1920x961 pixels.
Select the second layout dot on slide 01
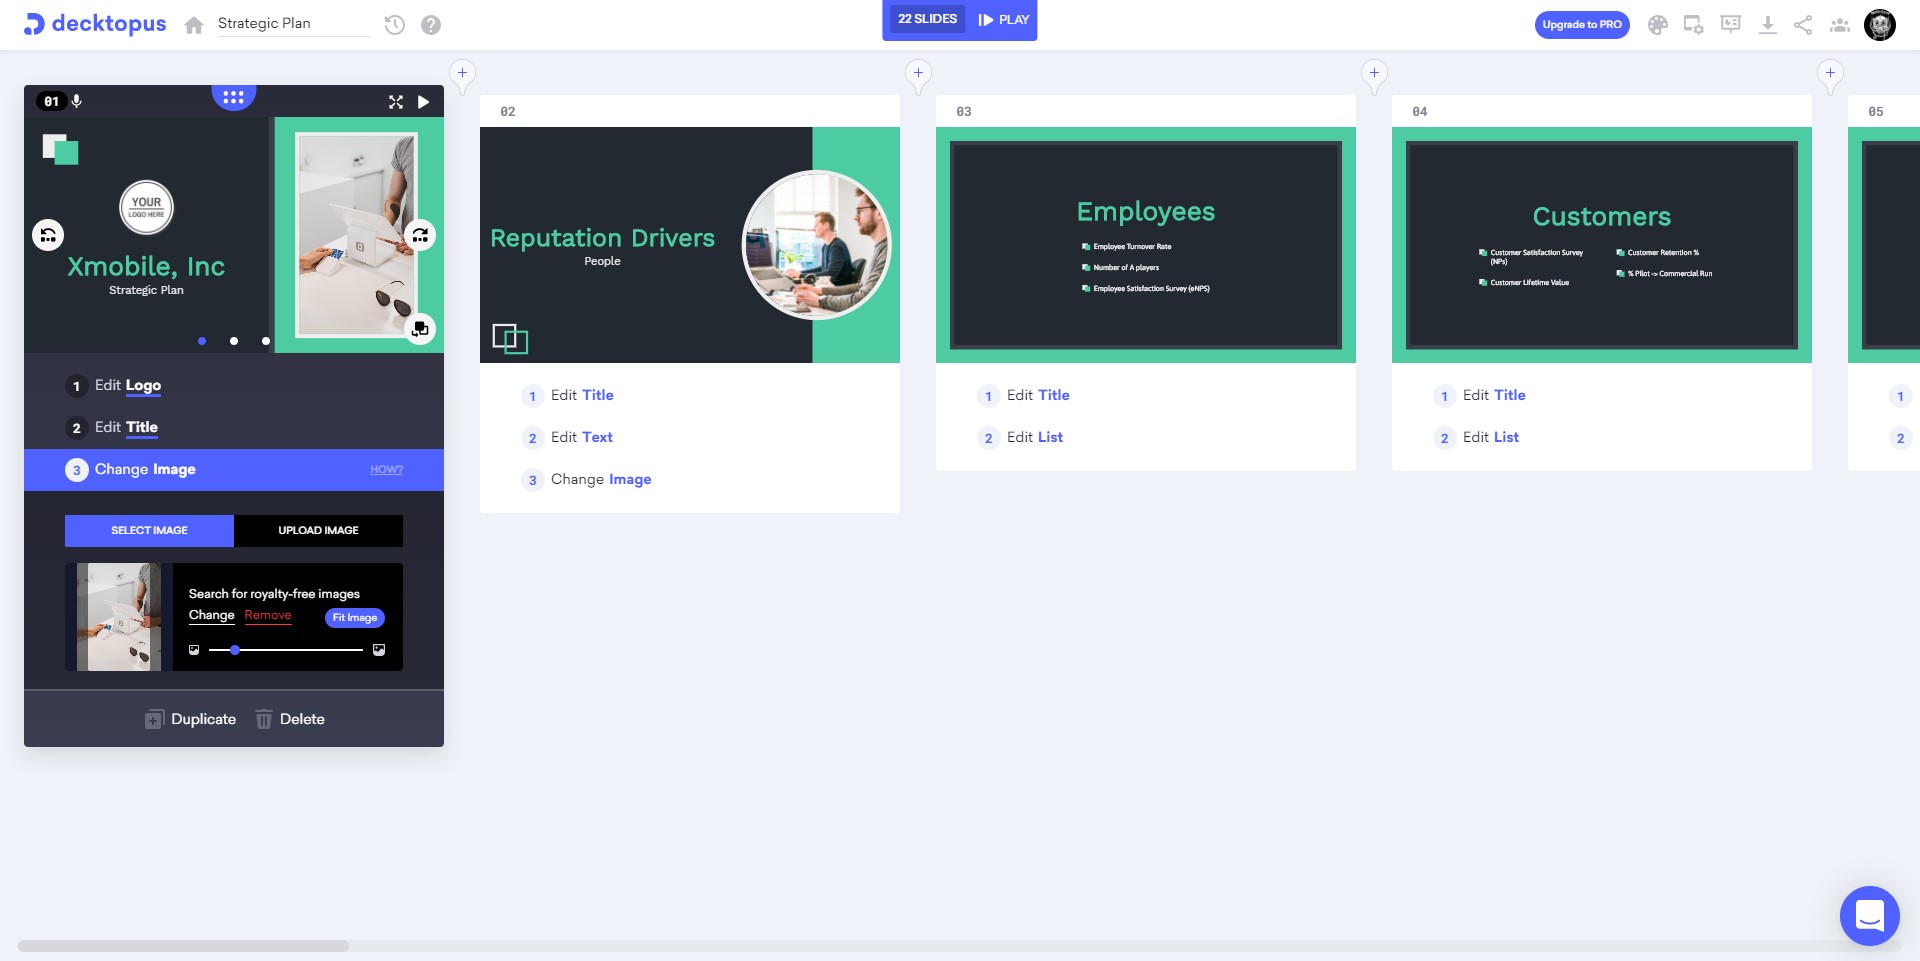point(234,341)
